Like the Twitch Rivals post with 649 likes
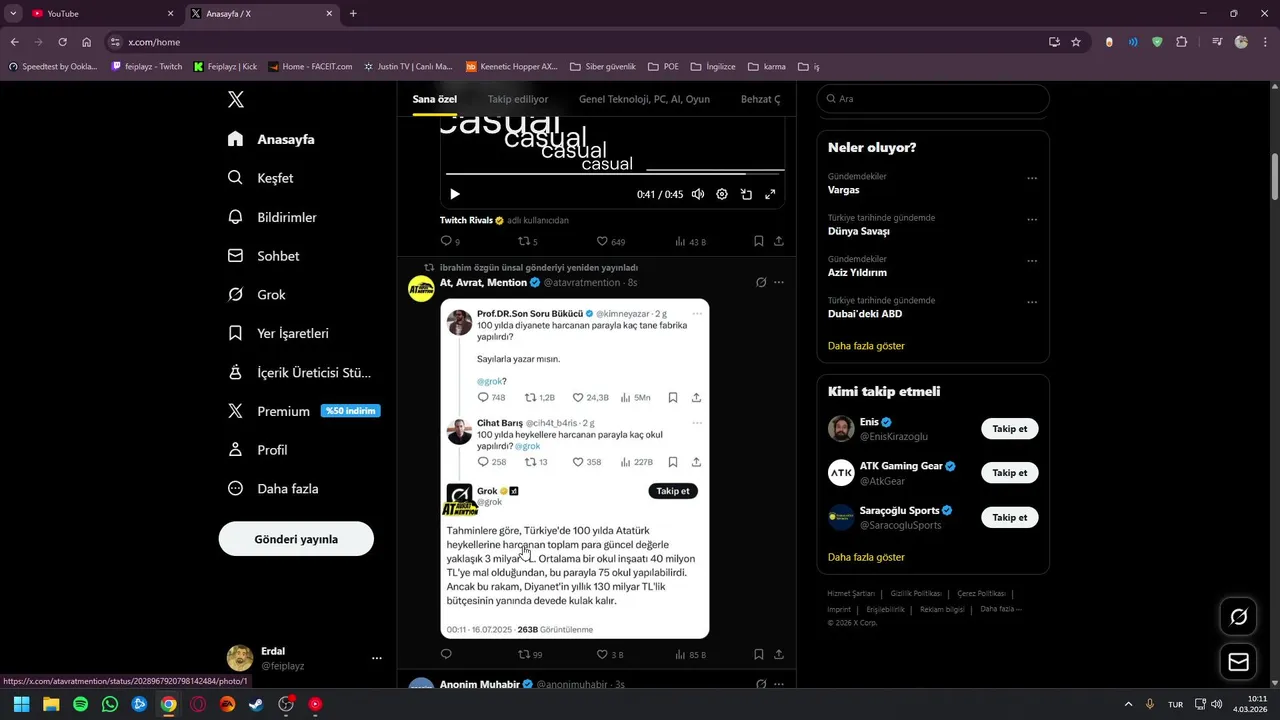Screen dimensions: 1280x720 (610, 241)
